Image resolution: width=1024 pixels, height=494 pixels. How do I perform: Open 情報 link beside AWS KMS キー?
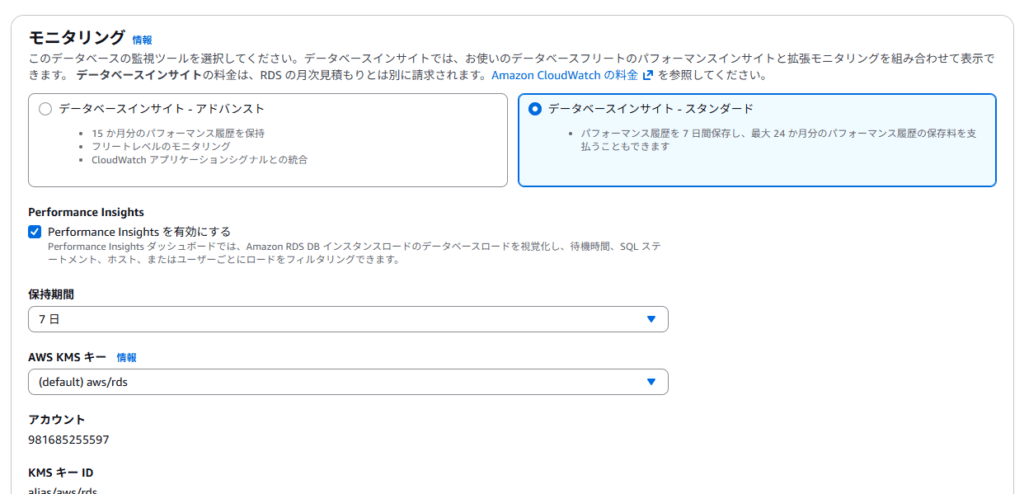pos(126,357)
